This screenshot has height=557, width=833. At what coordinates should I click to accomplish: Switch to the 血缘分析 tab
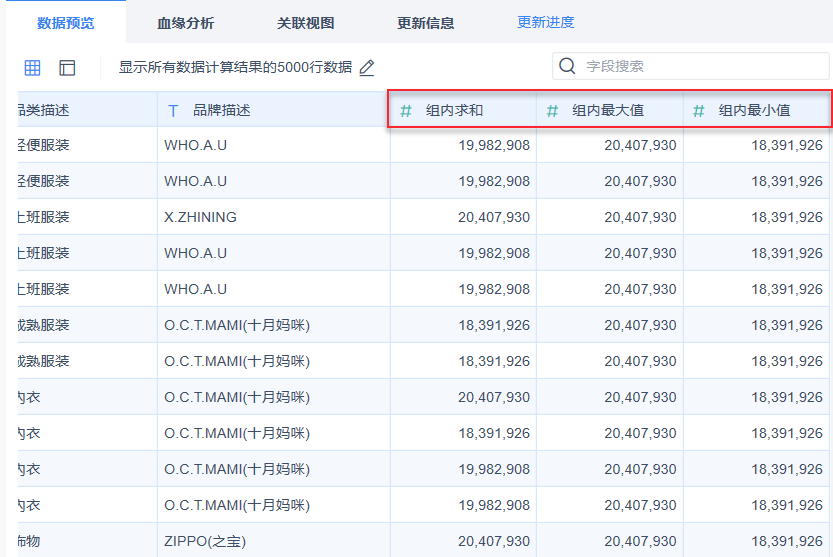point(185,22)
